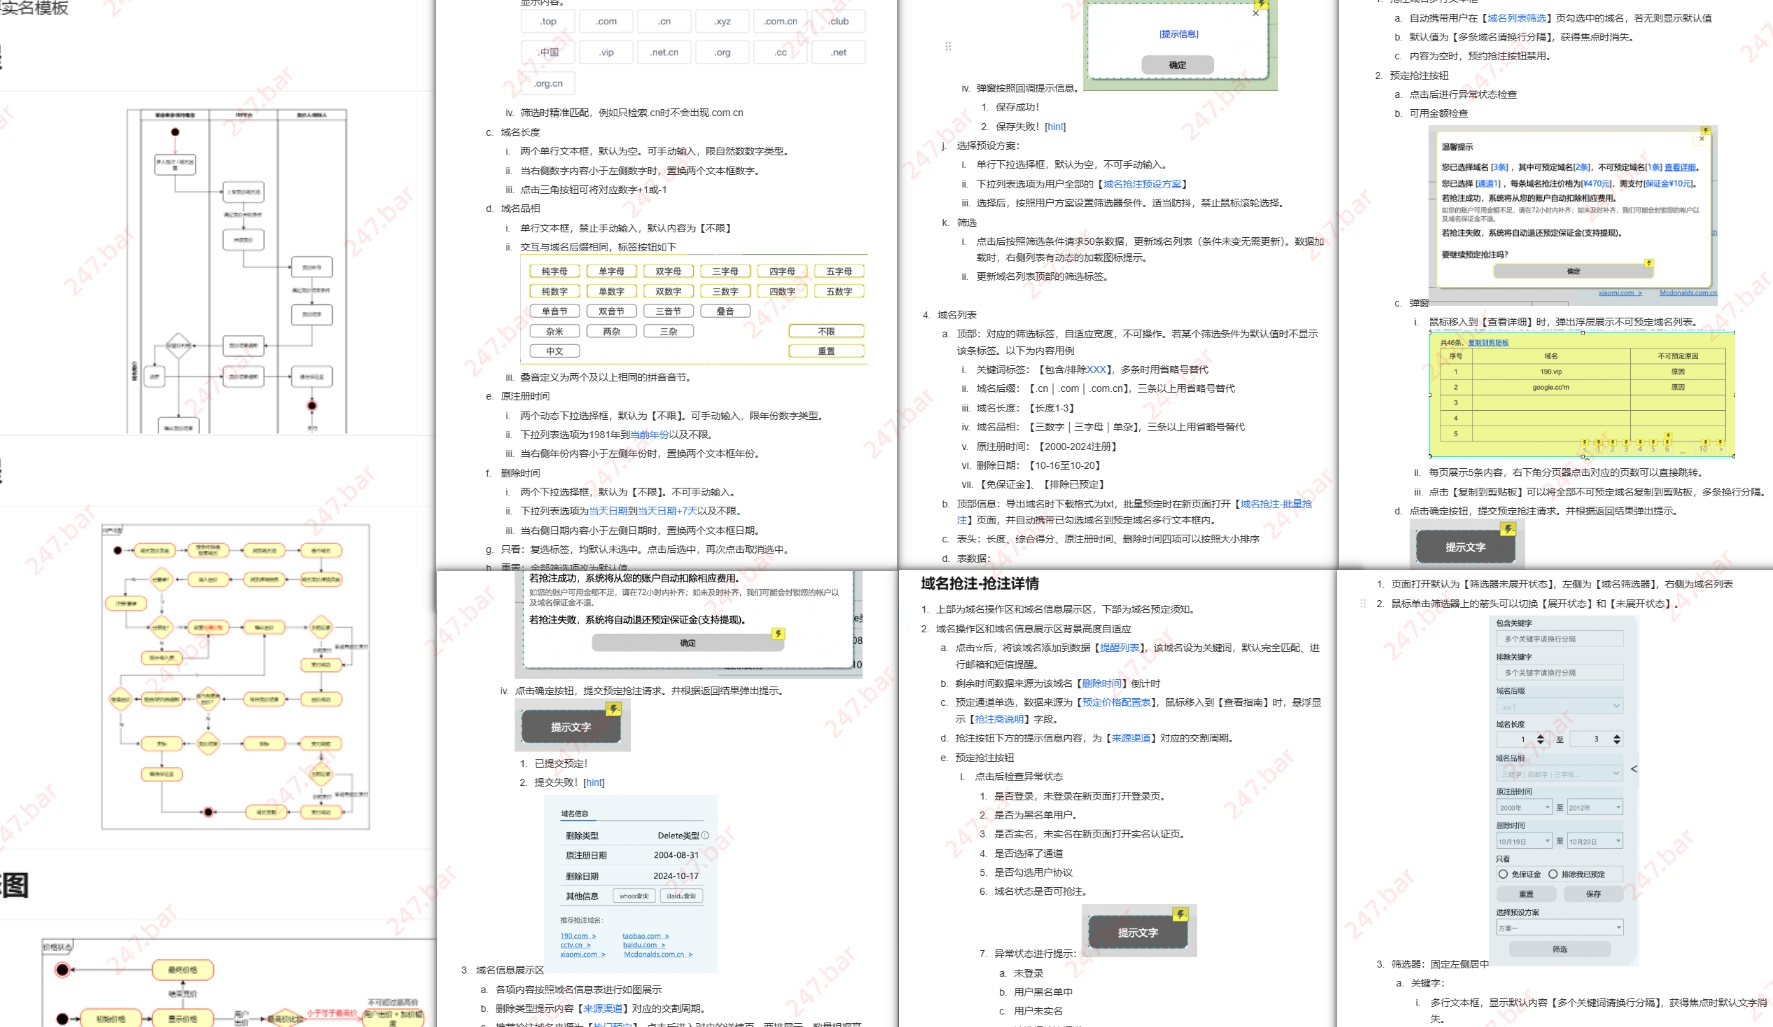
Task: Click the lightning icon on the 提示文字 toast under 已提交预定
Action: (613, 709)
